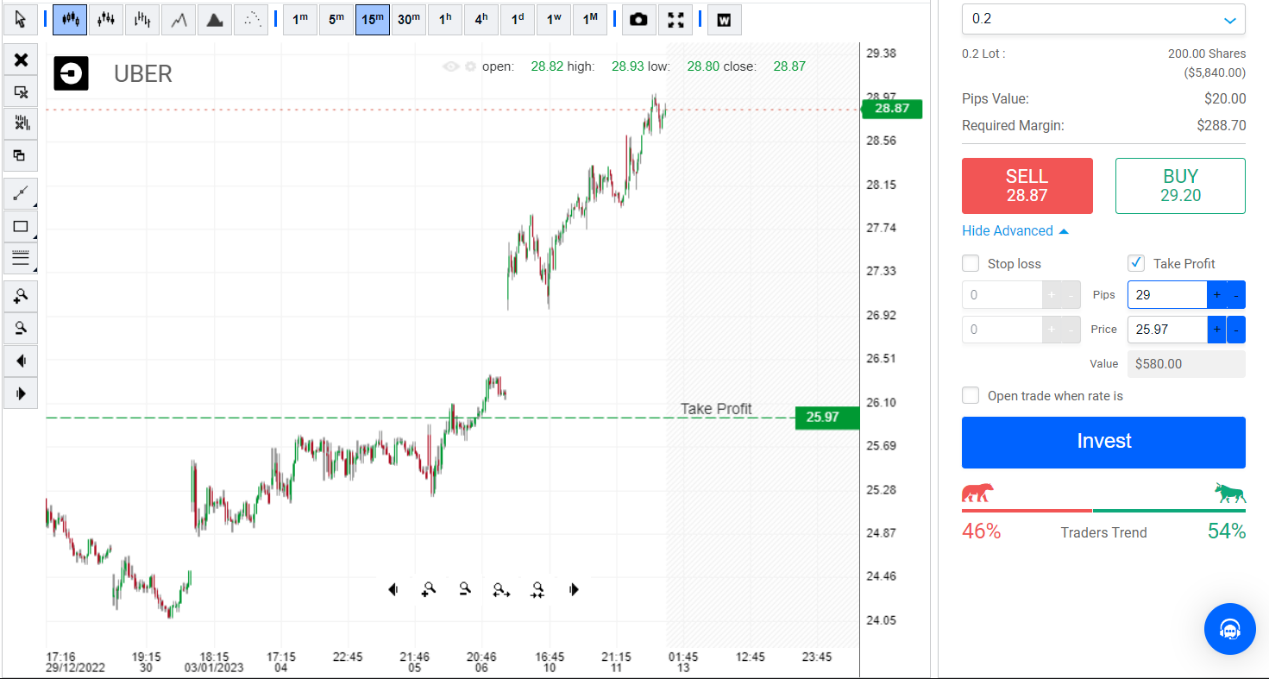Open the line drawing tool menu
This screenshot has height=679, width=1269.
20,194
